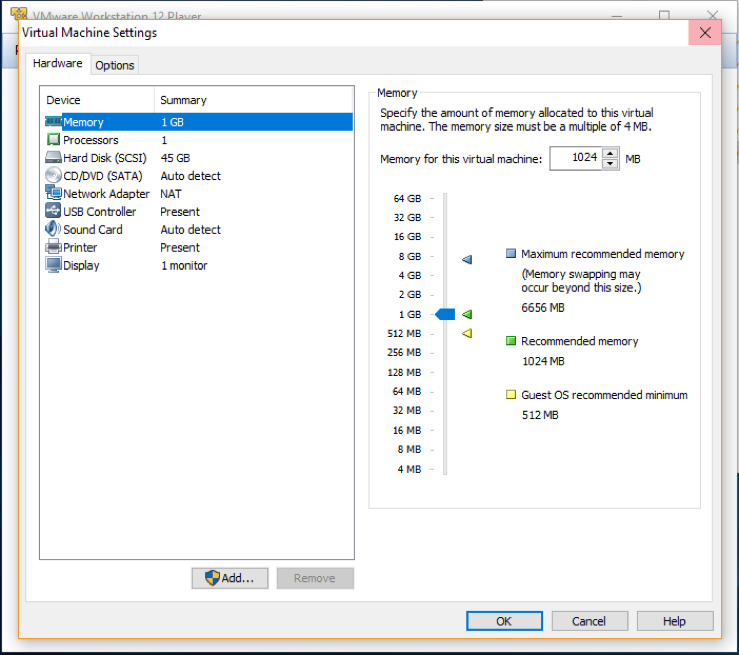Select the Display monitor icon
This screenshot has height=655, width=739.
click(x=53, y=266)
